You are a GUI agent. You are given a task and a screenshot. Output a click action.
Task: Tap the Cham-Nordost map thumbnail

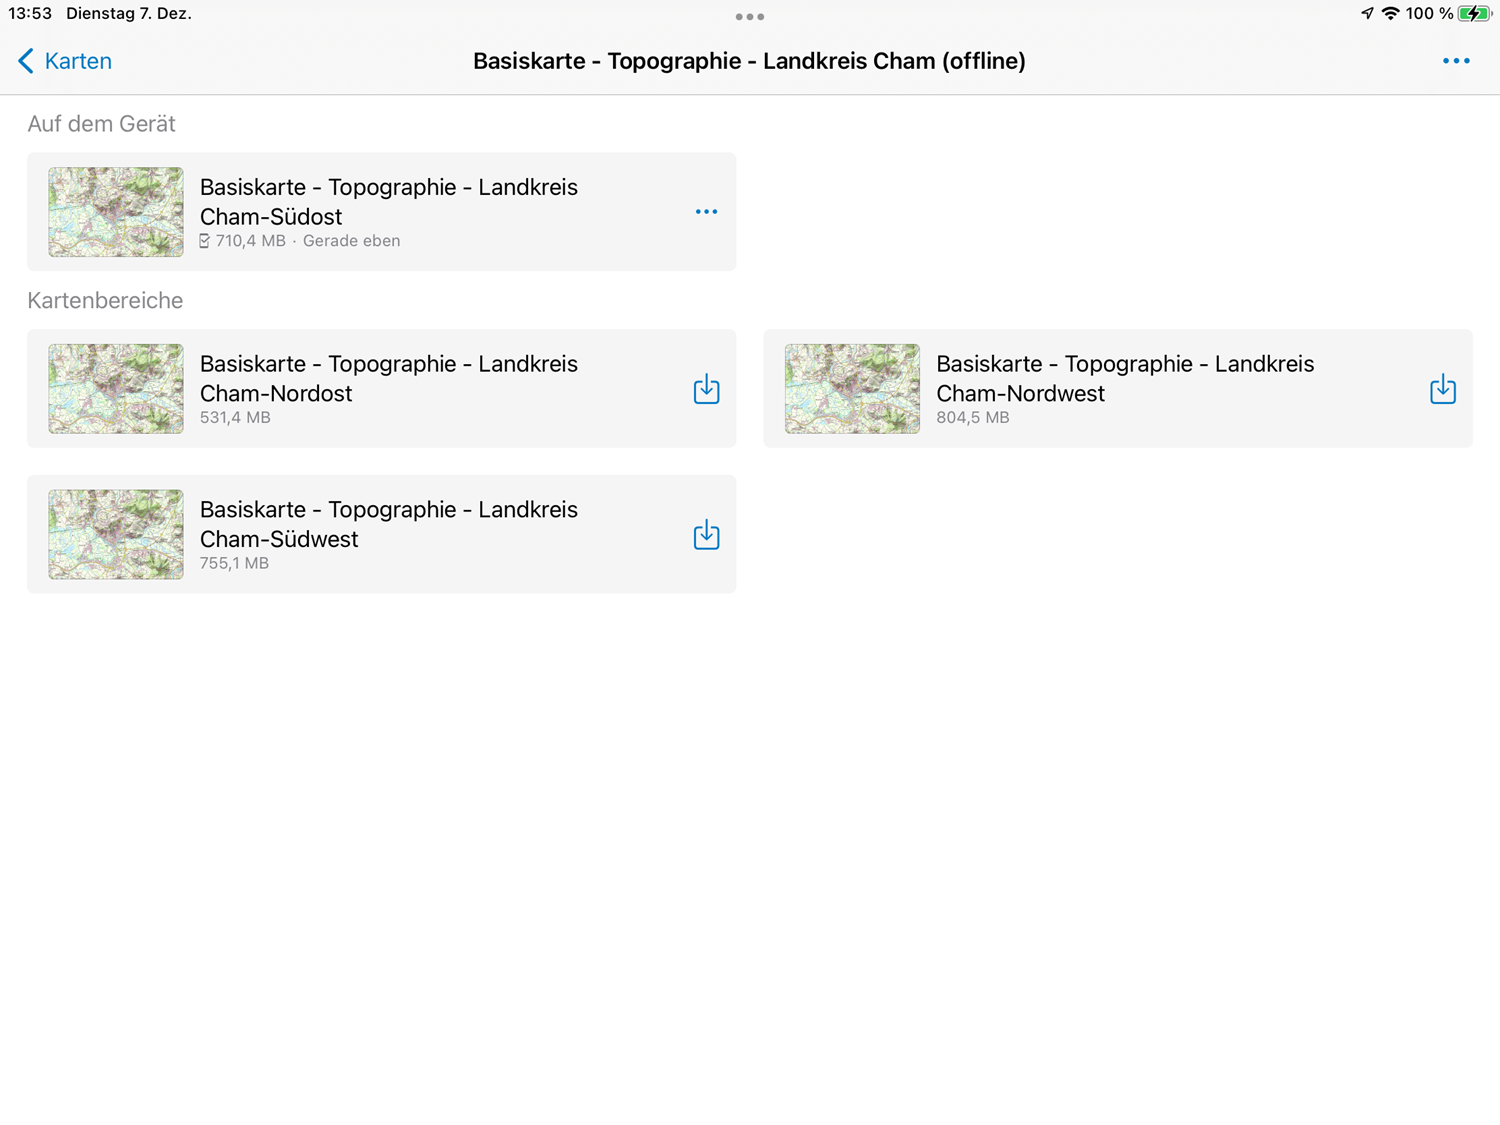click(x=116, y=389)
